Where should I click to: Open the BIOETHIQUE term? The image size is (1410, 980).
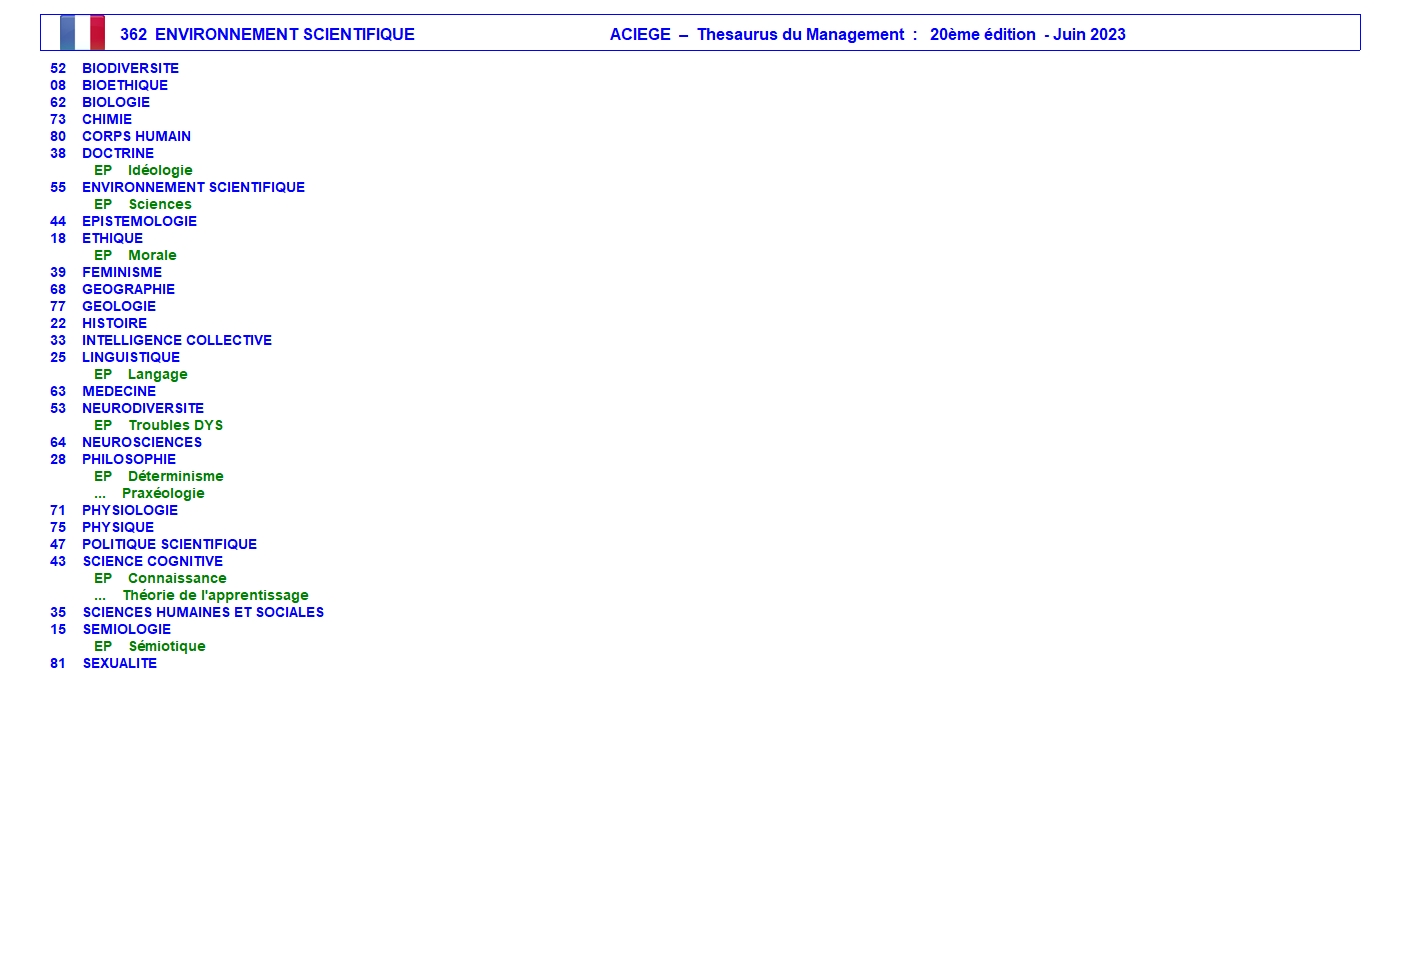pos(124,85)
